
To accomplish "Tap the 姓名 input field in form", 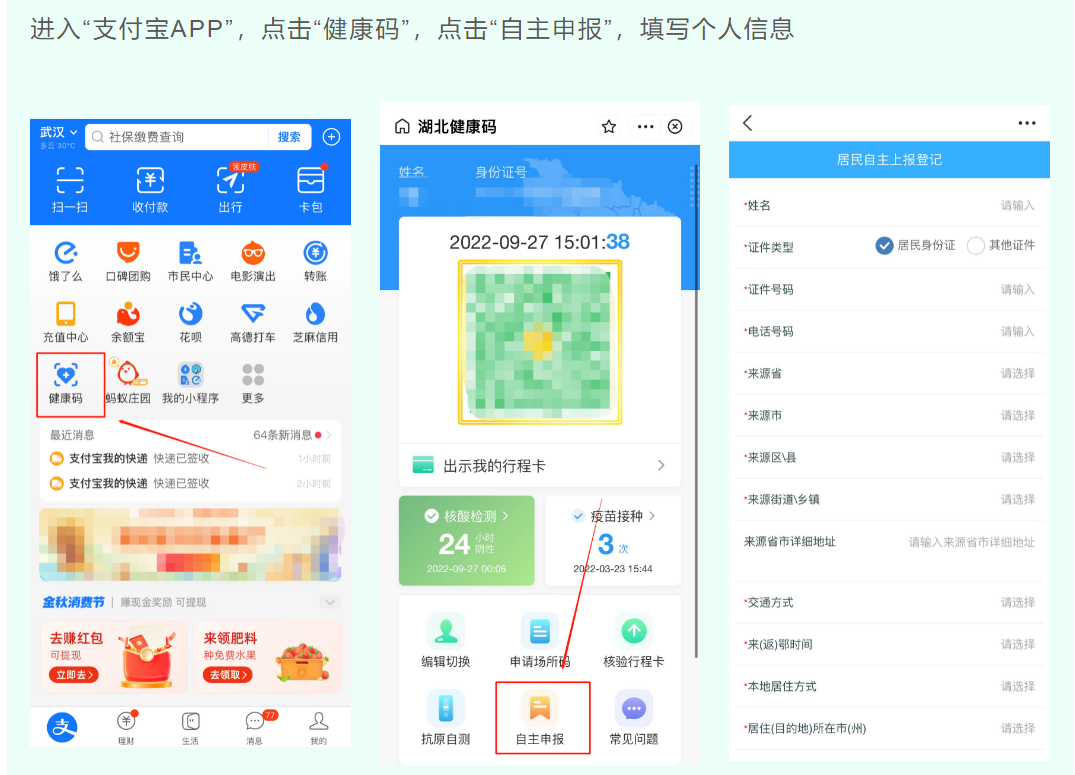I will click(x=889, y=206).
